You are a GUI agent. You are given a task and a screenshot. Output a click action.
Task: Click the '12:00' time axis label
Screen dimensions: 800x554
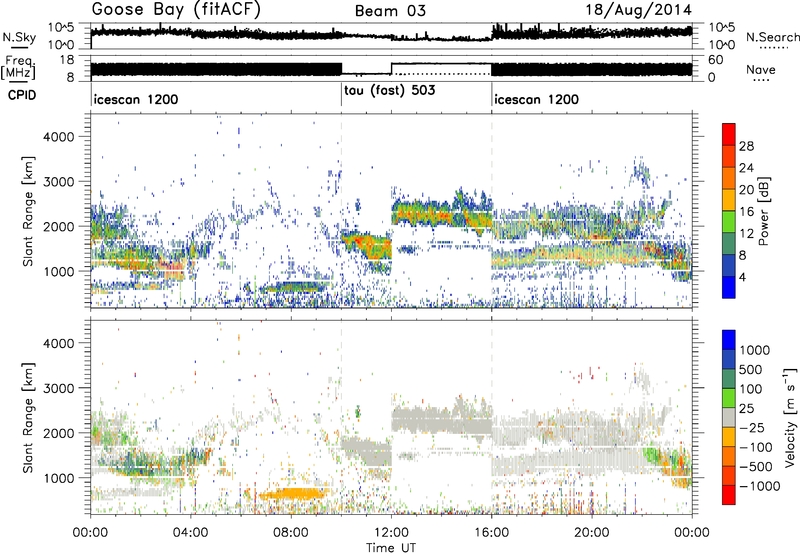coord(391,533)
